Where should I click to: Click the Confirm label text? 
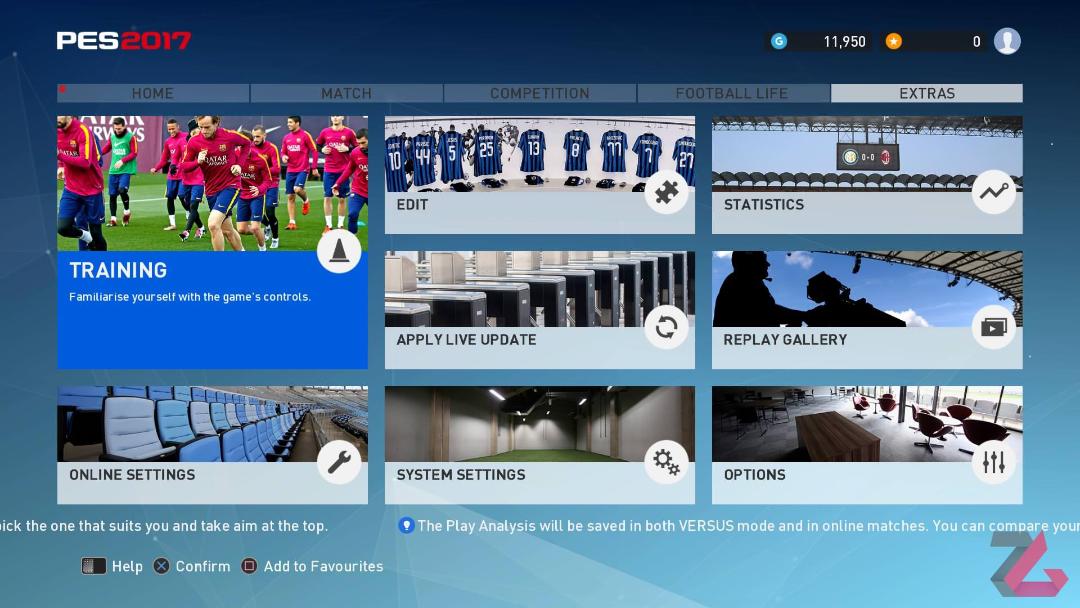202,566
